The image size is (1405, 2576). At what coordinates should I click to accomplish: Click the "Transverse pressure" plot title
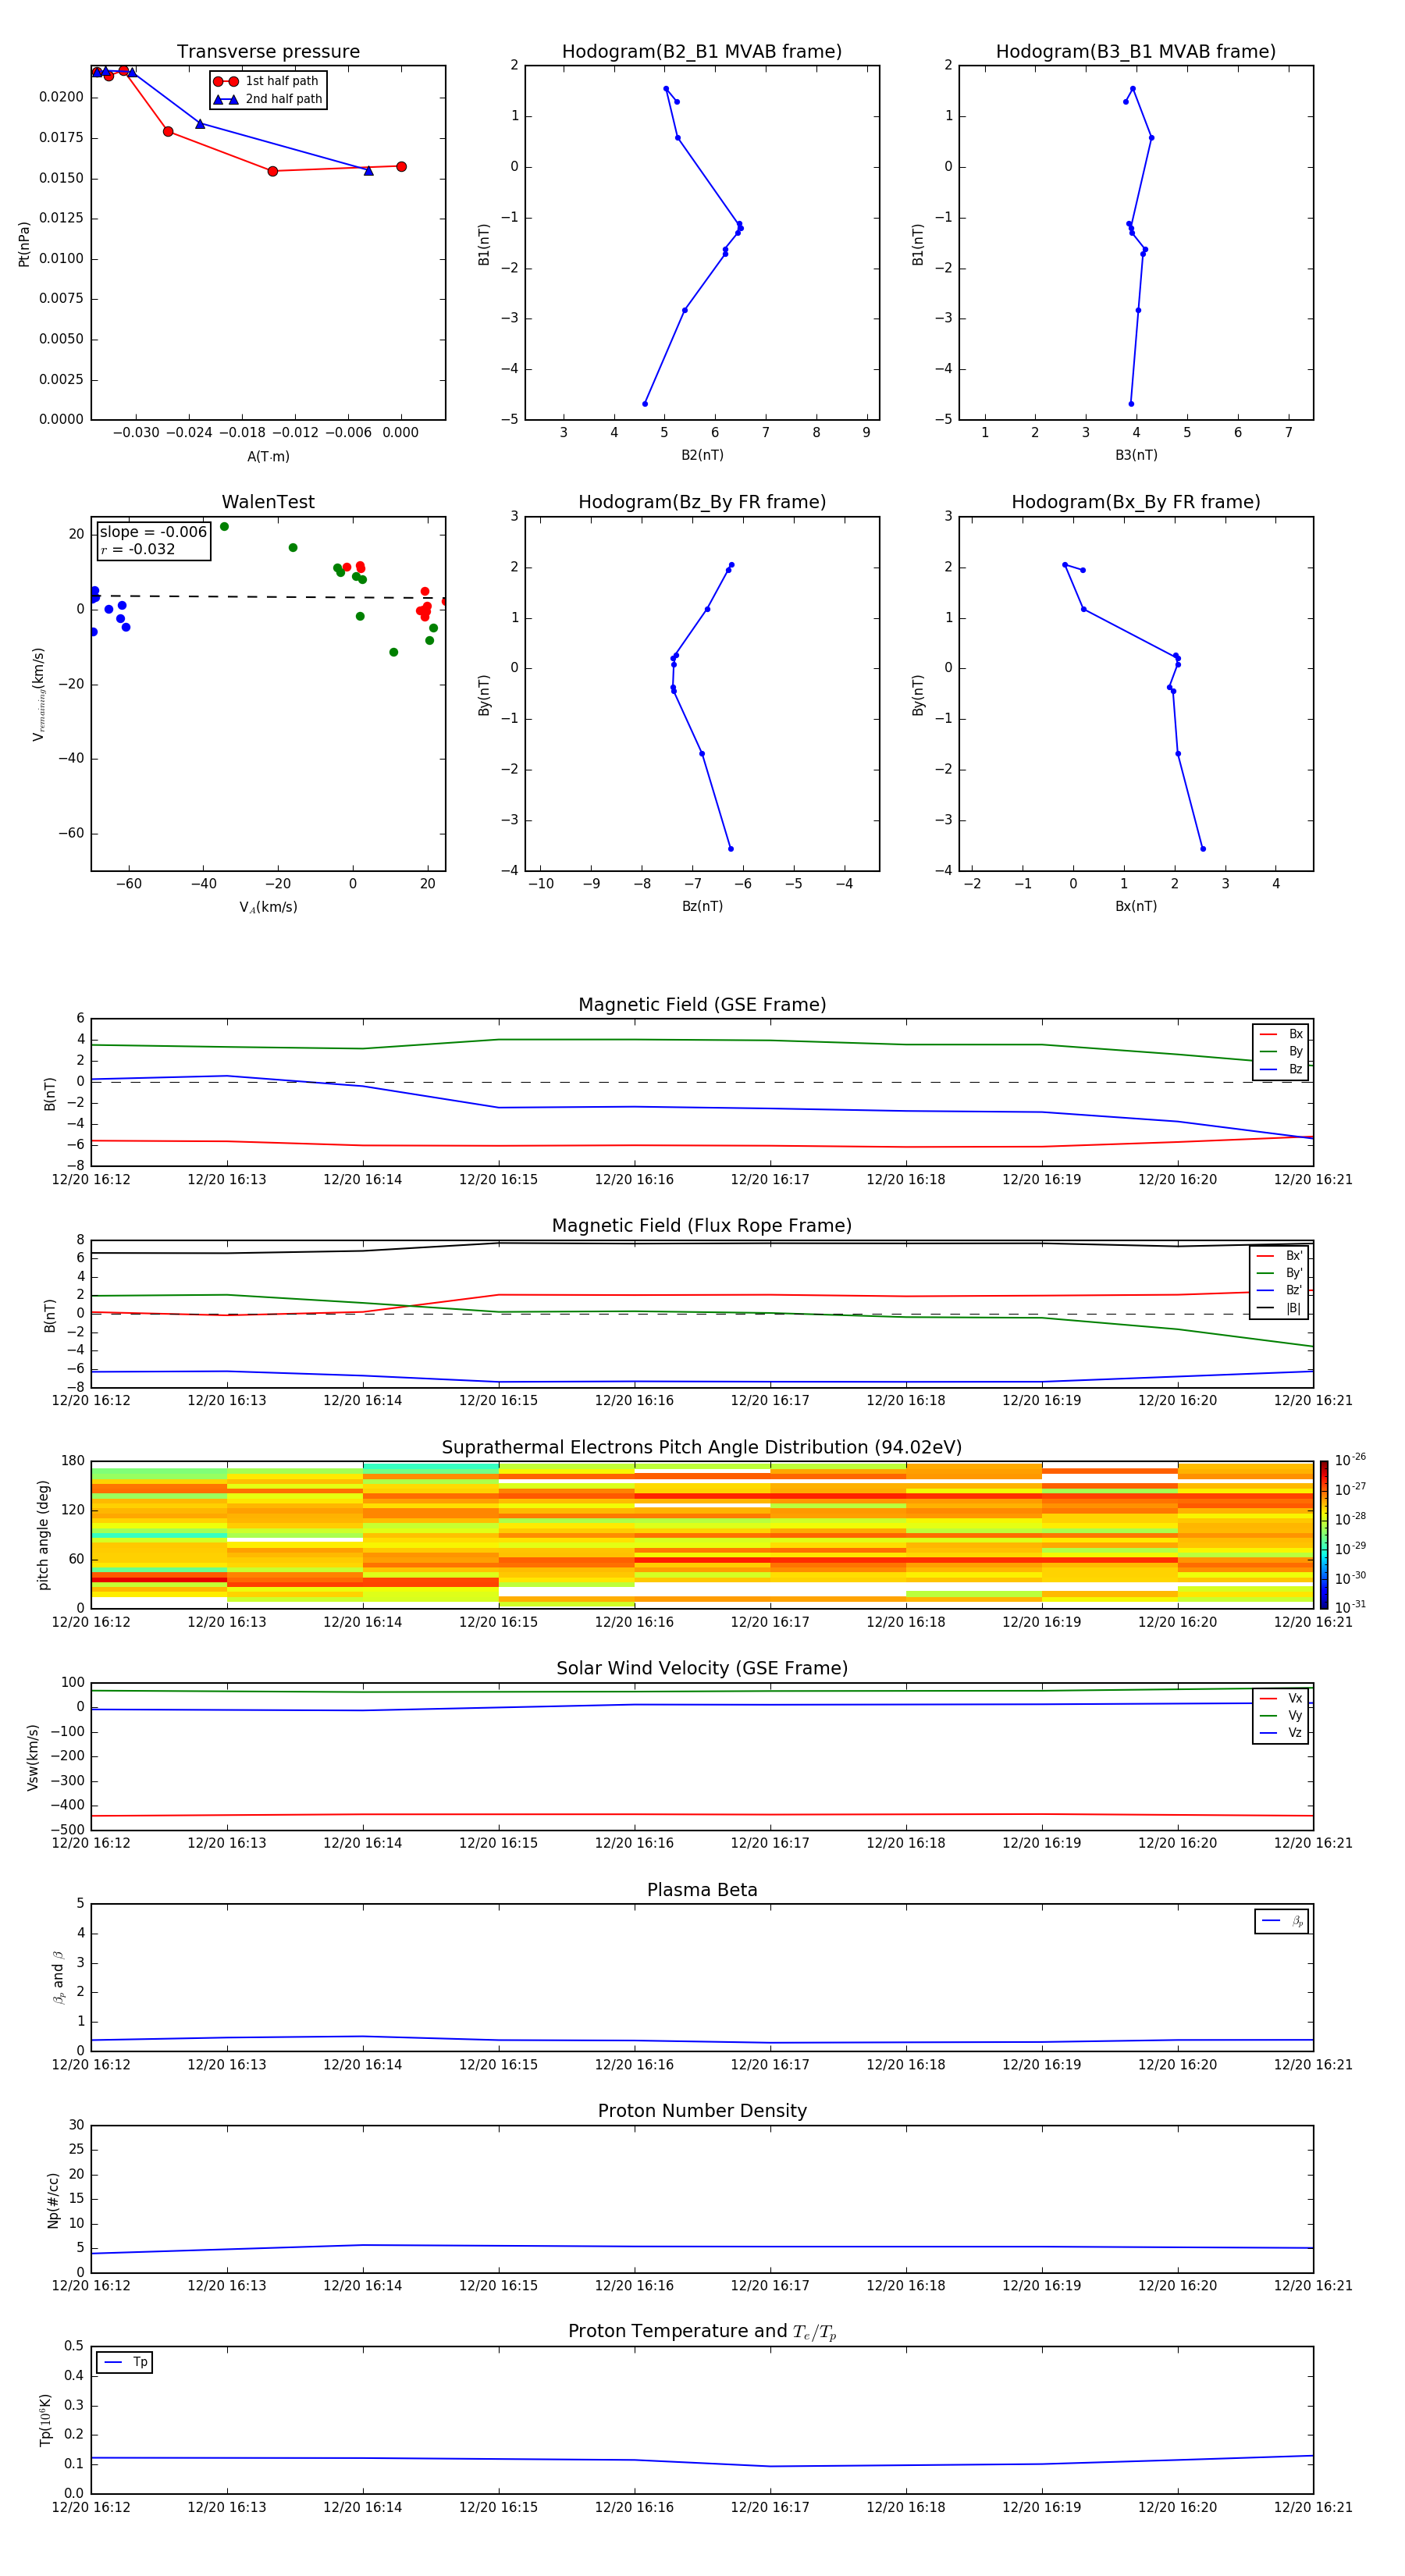click(x=268, y=52)
